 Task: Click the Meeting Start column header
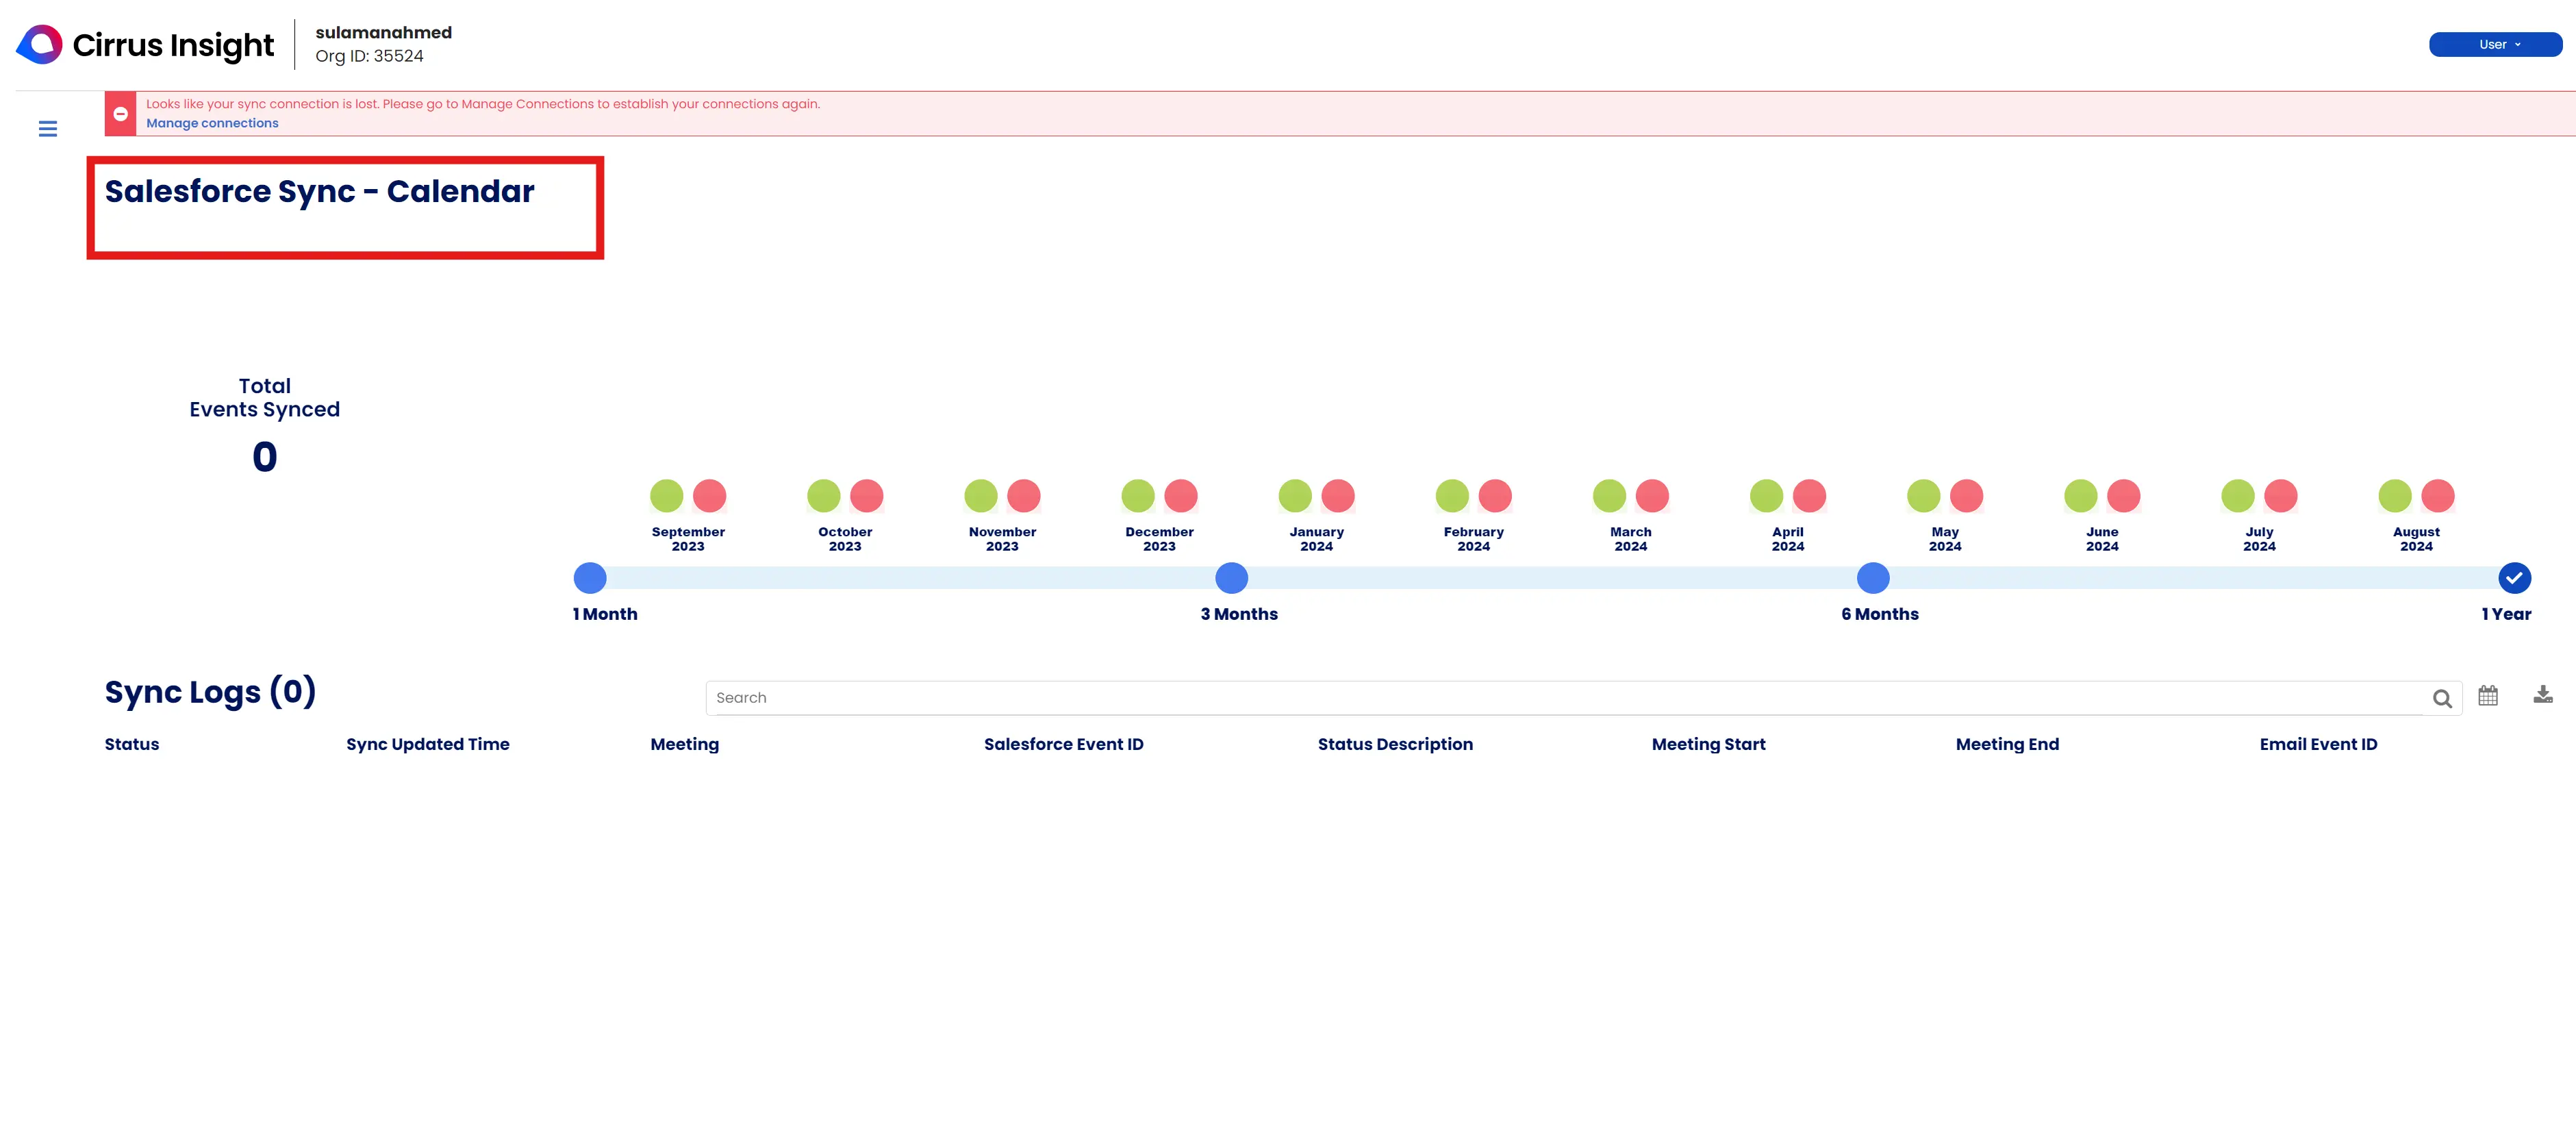point(1708,744)
